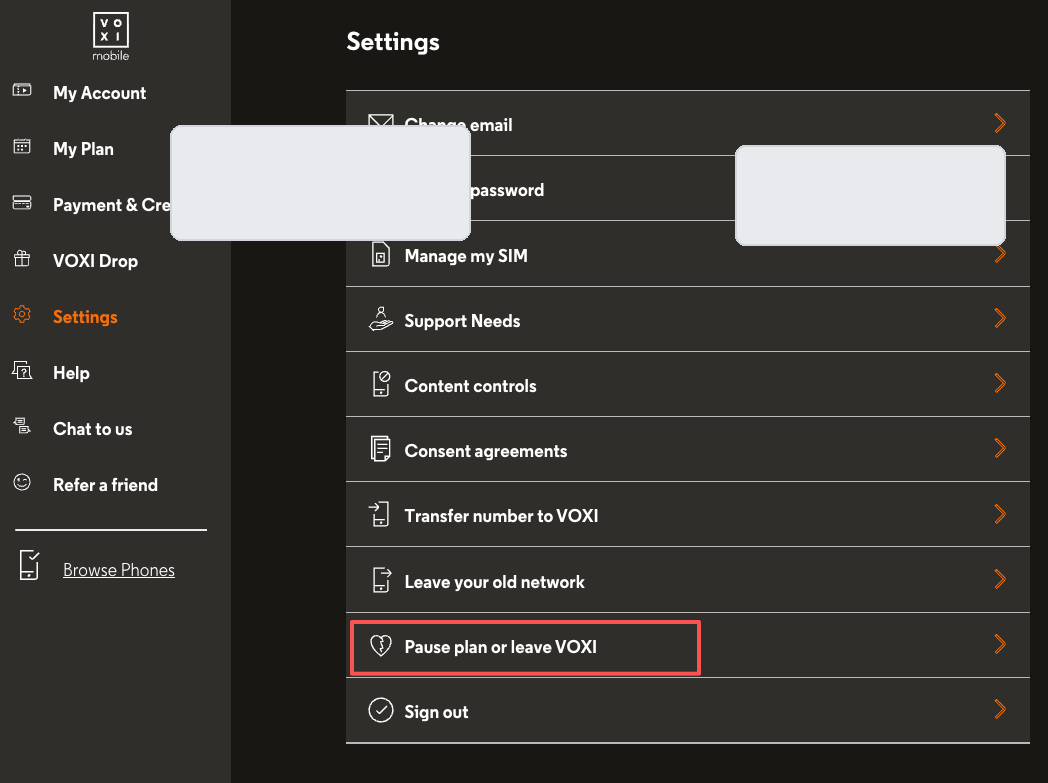Click the Payment card icon in sidebar
The image size is (1048, 783).
point(22,202)
